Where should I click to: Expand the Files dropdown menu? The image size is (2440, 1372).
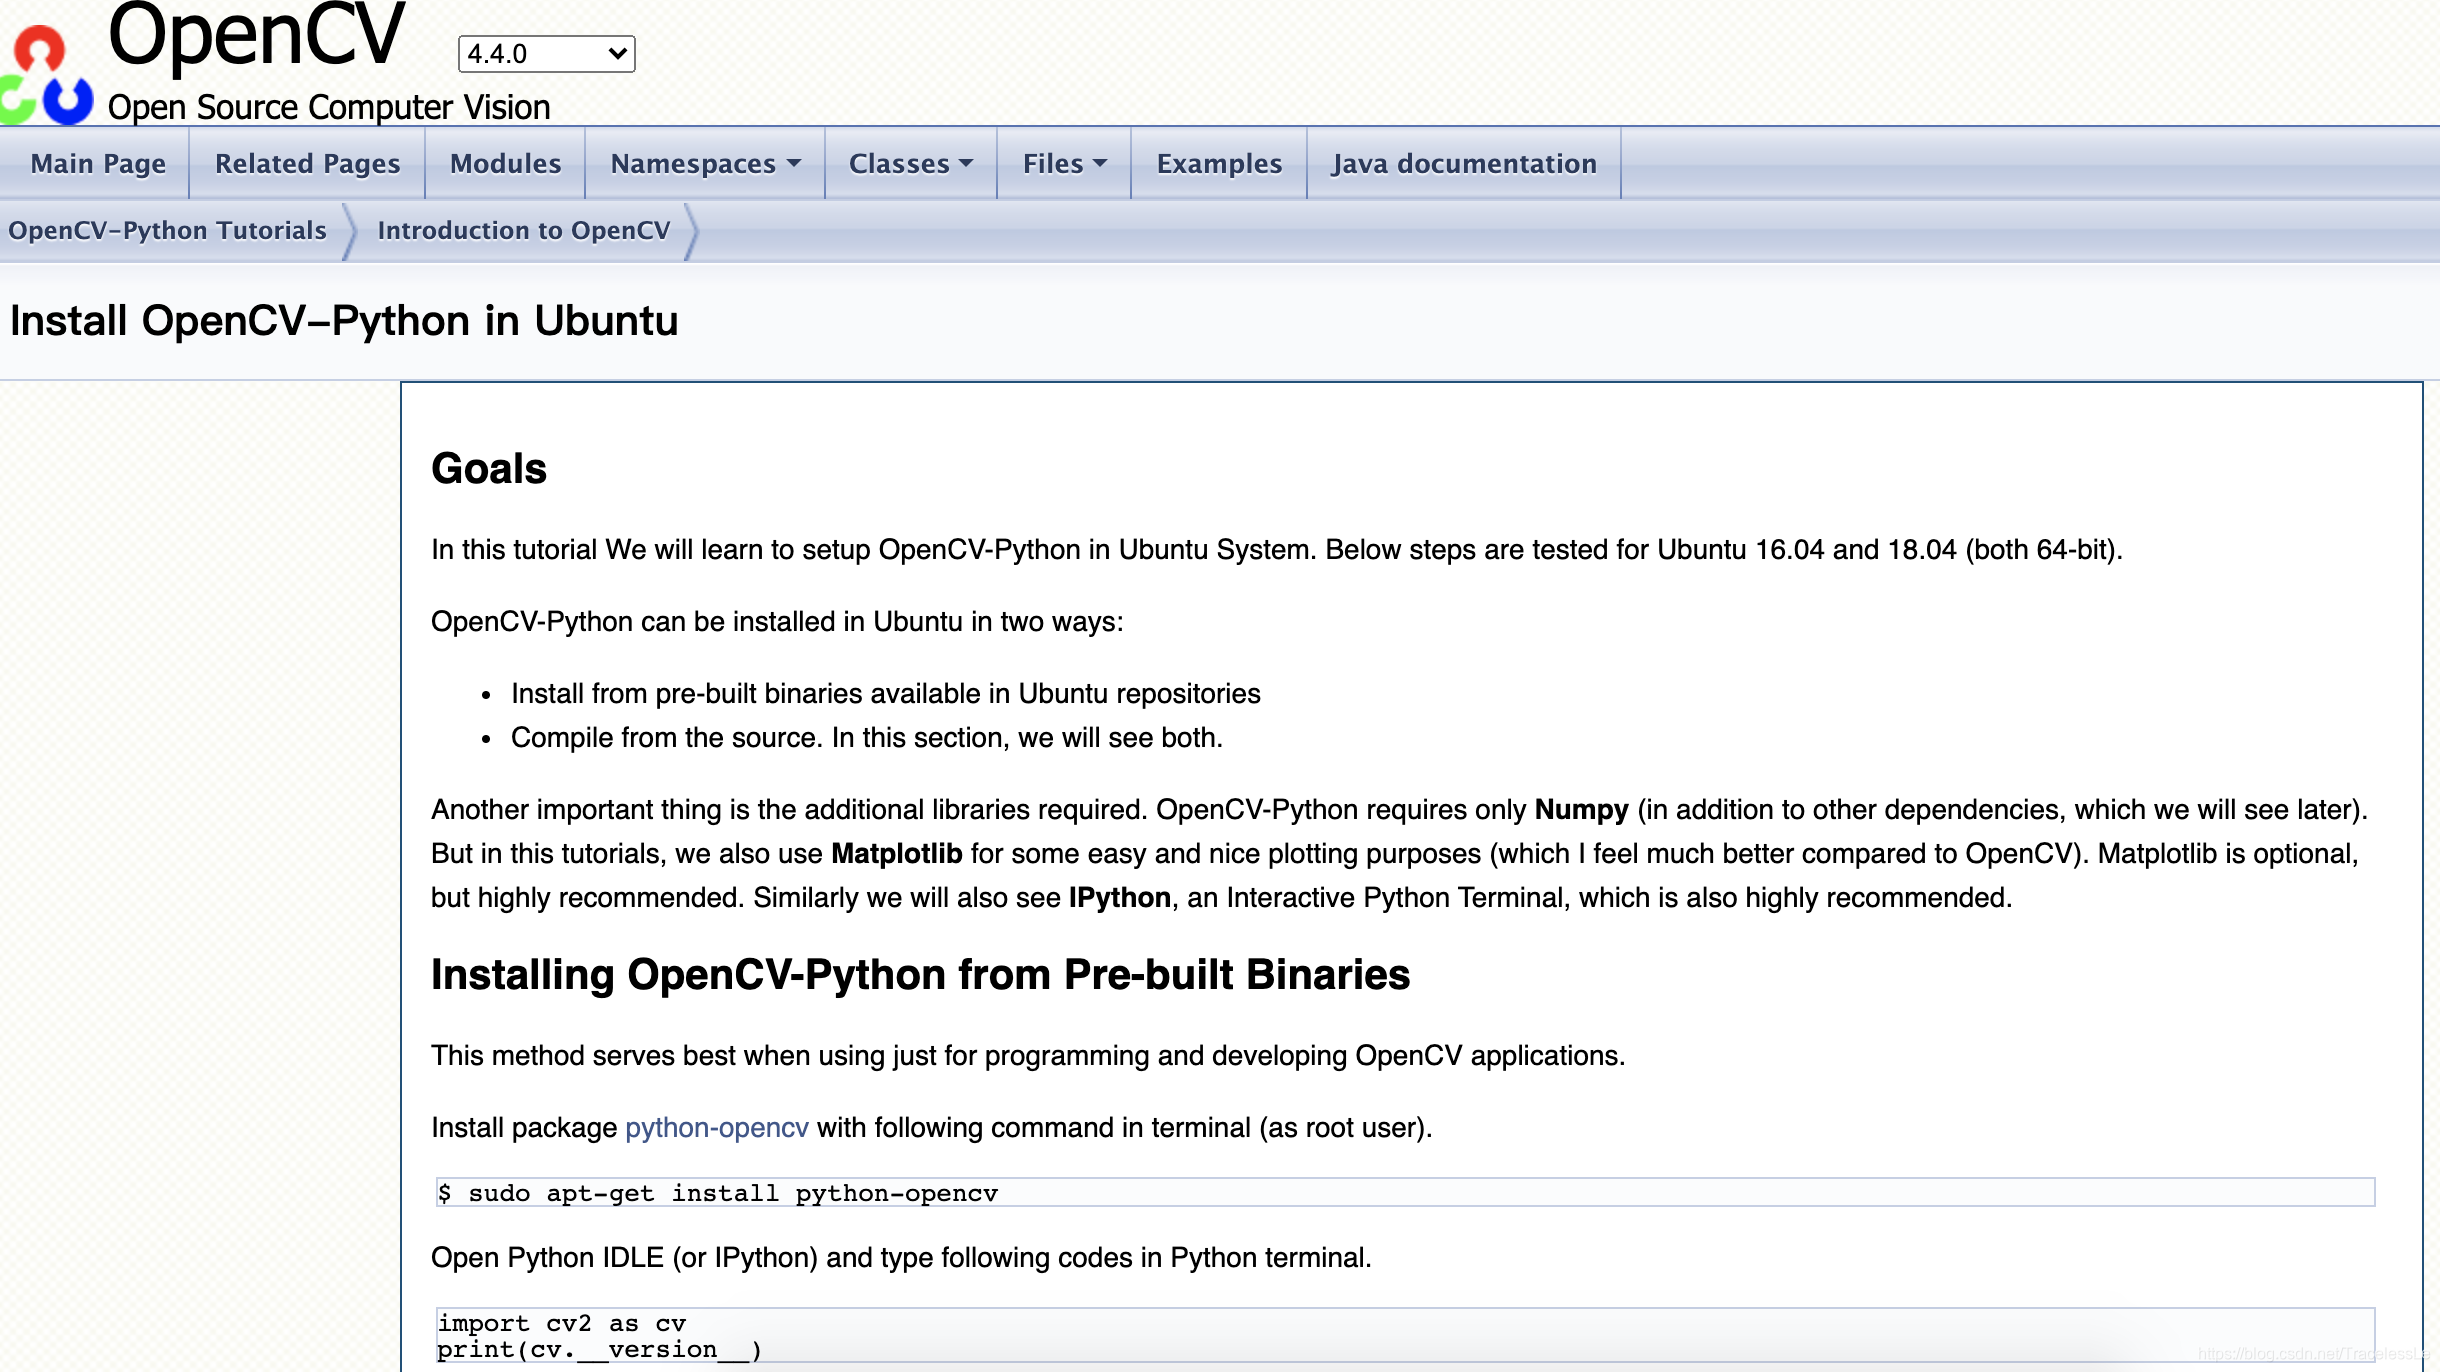(1053, 163)
